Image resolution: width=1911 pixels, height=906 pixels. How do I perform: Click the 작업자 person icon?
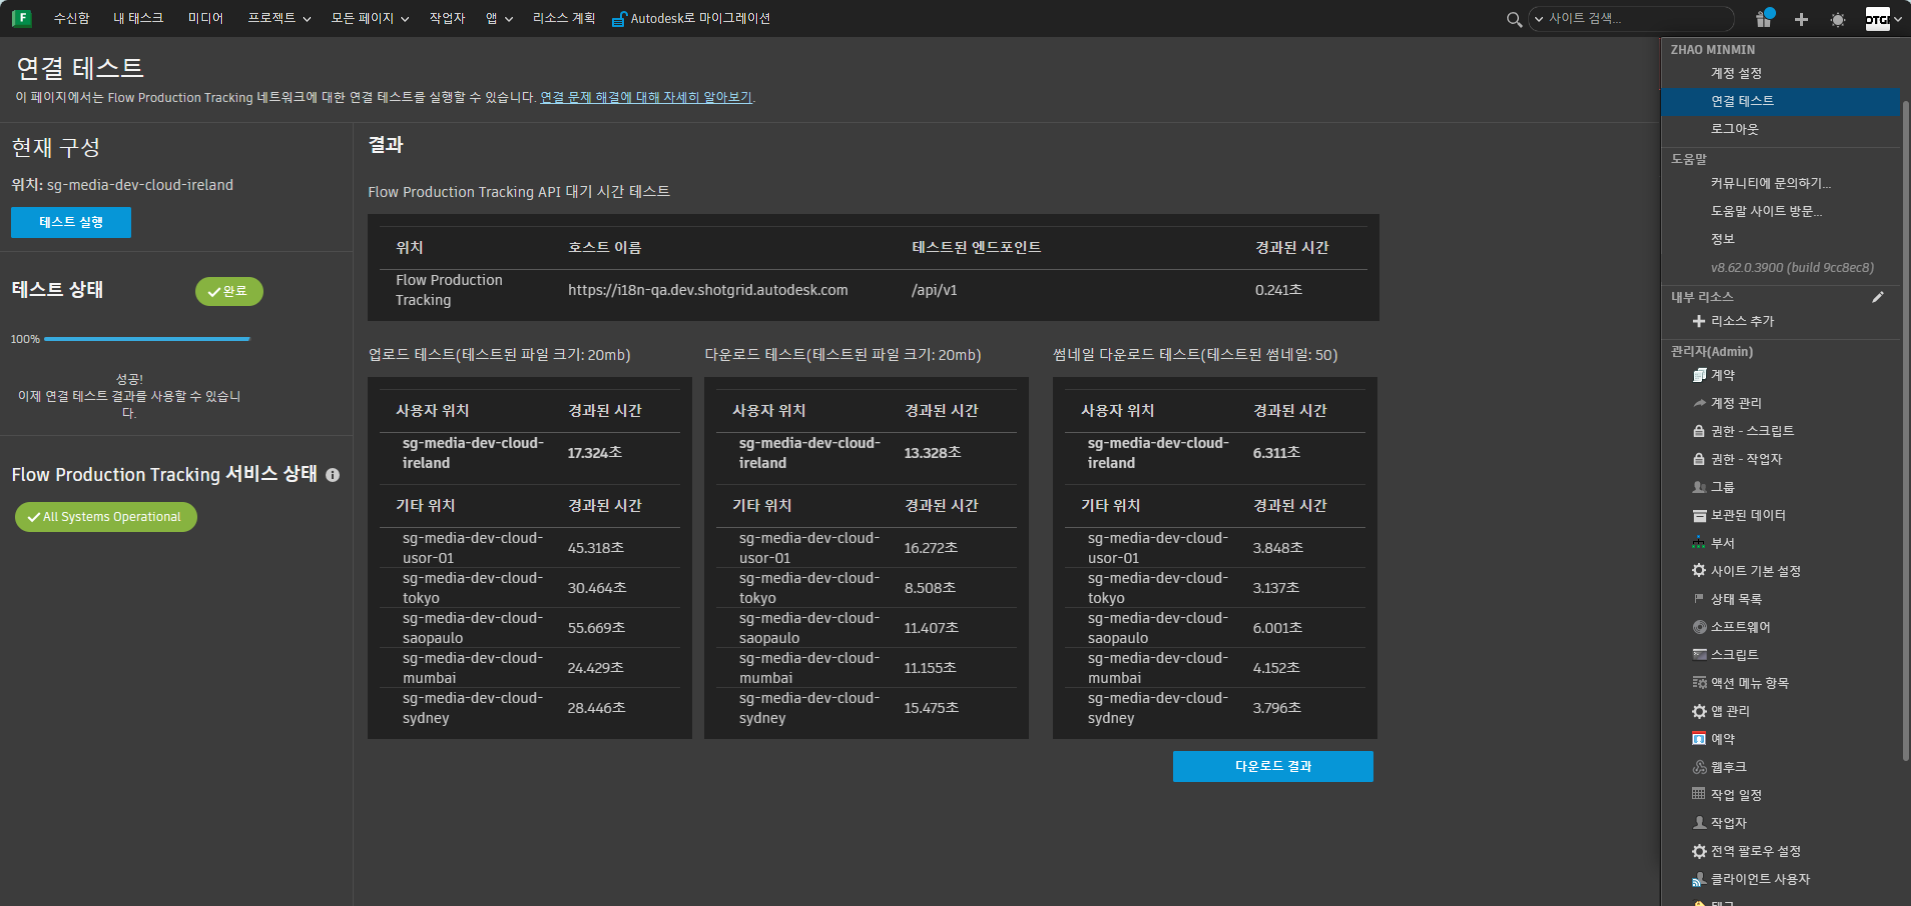pyautogui.click(x=1699, y=823)
